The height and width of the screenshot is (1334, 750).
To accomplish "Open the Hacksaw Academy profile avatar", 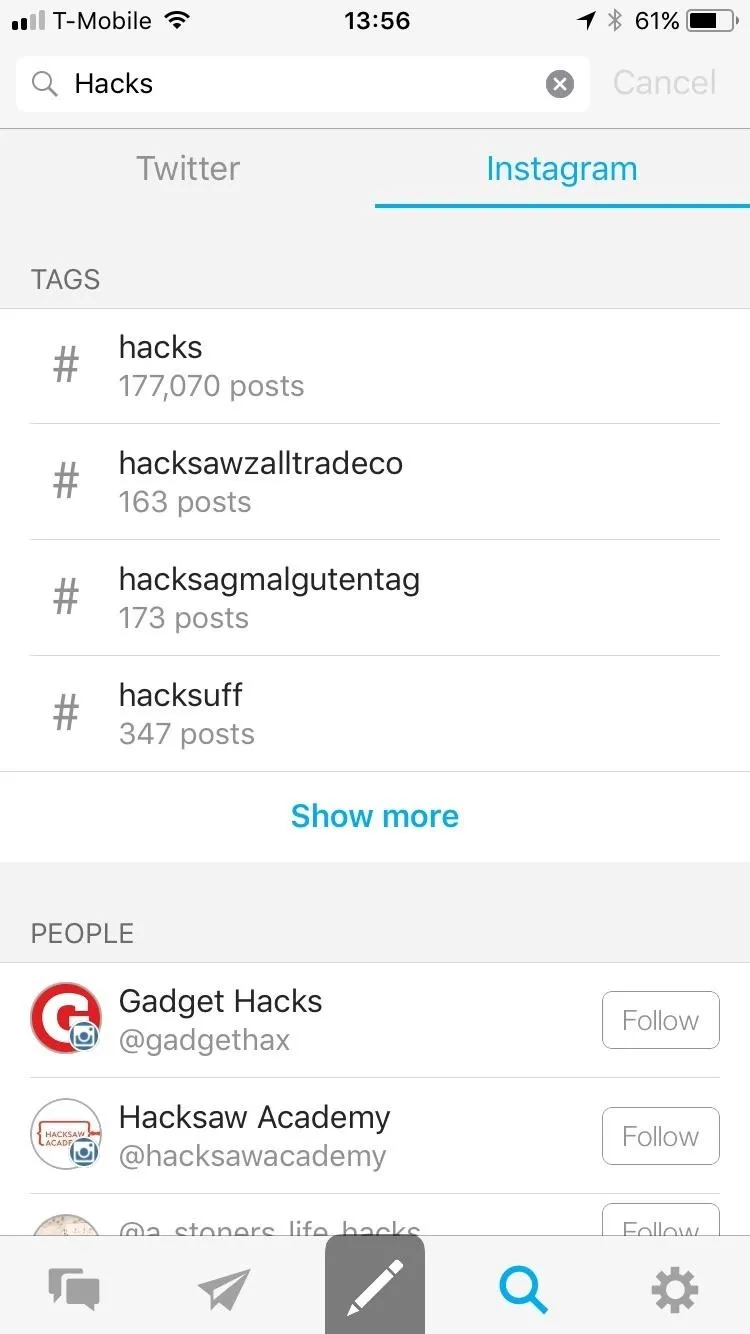I will pos(66,1134).
